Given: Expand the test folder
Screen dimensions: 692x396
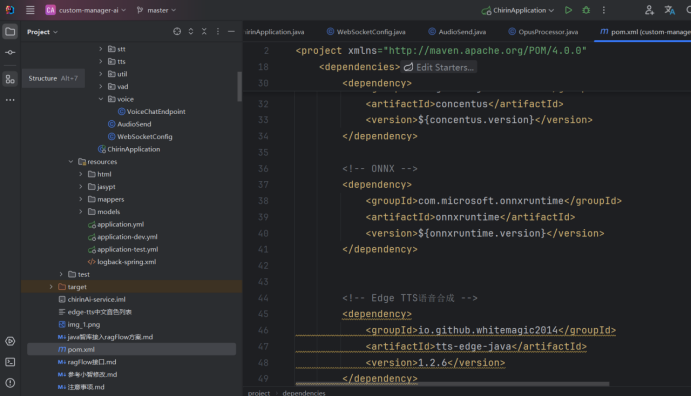Looking at the screenshot, I should 61,274.
